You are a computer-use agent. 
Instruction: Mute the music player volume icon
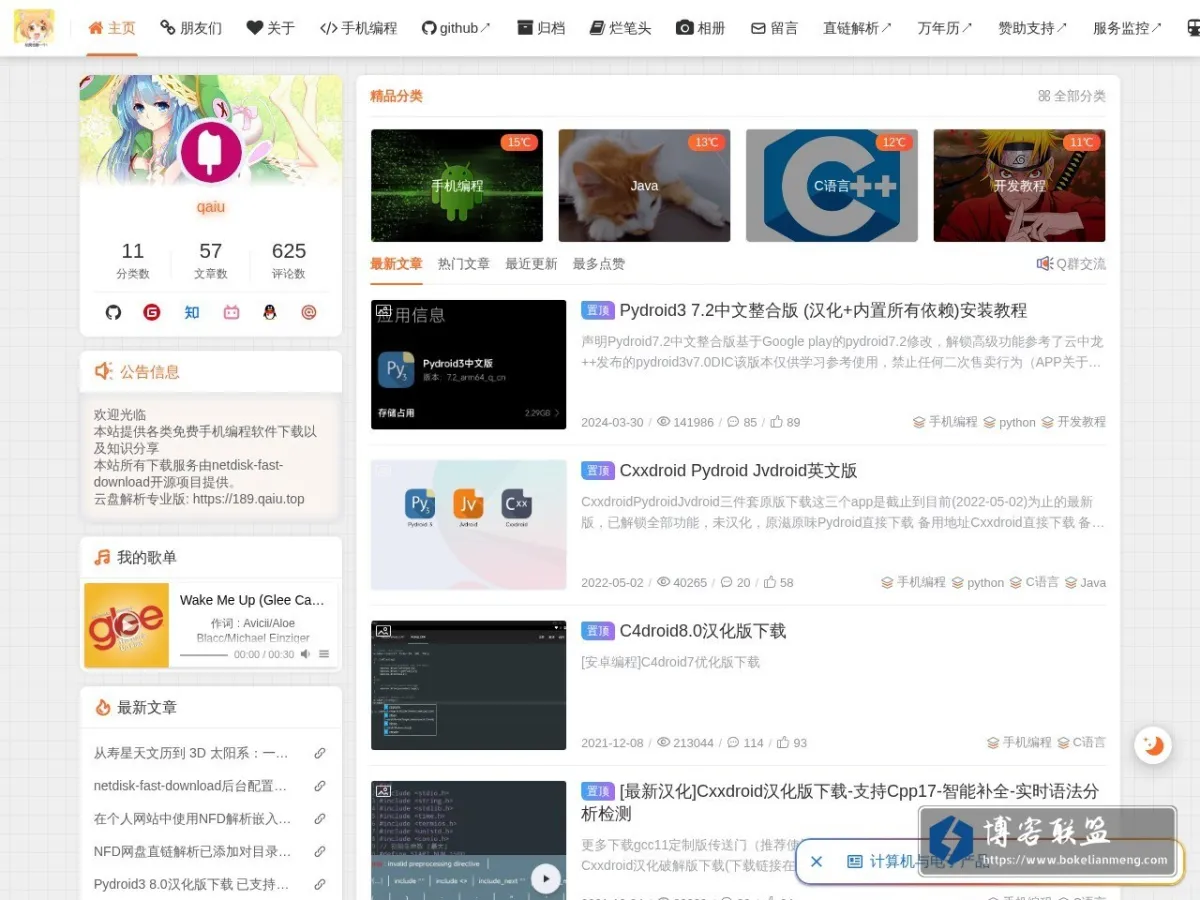point(306,654)
